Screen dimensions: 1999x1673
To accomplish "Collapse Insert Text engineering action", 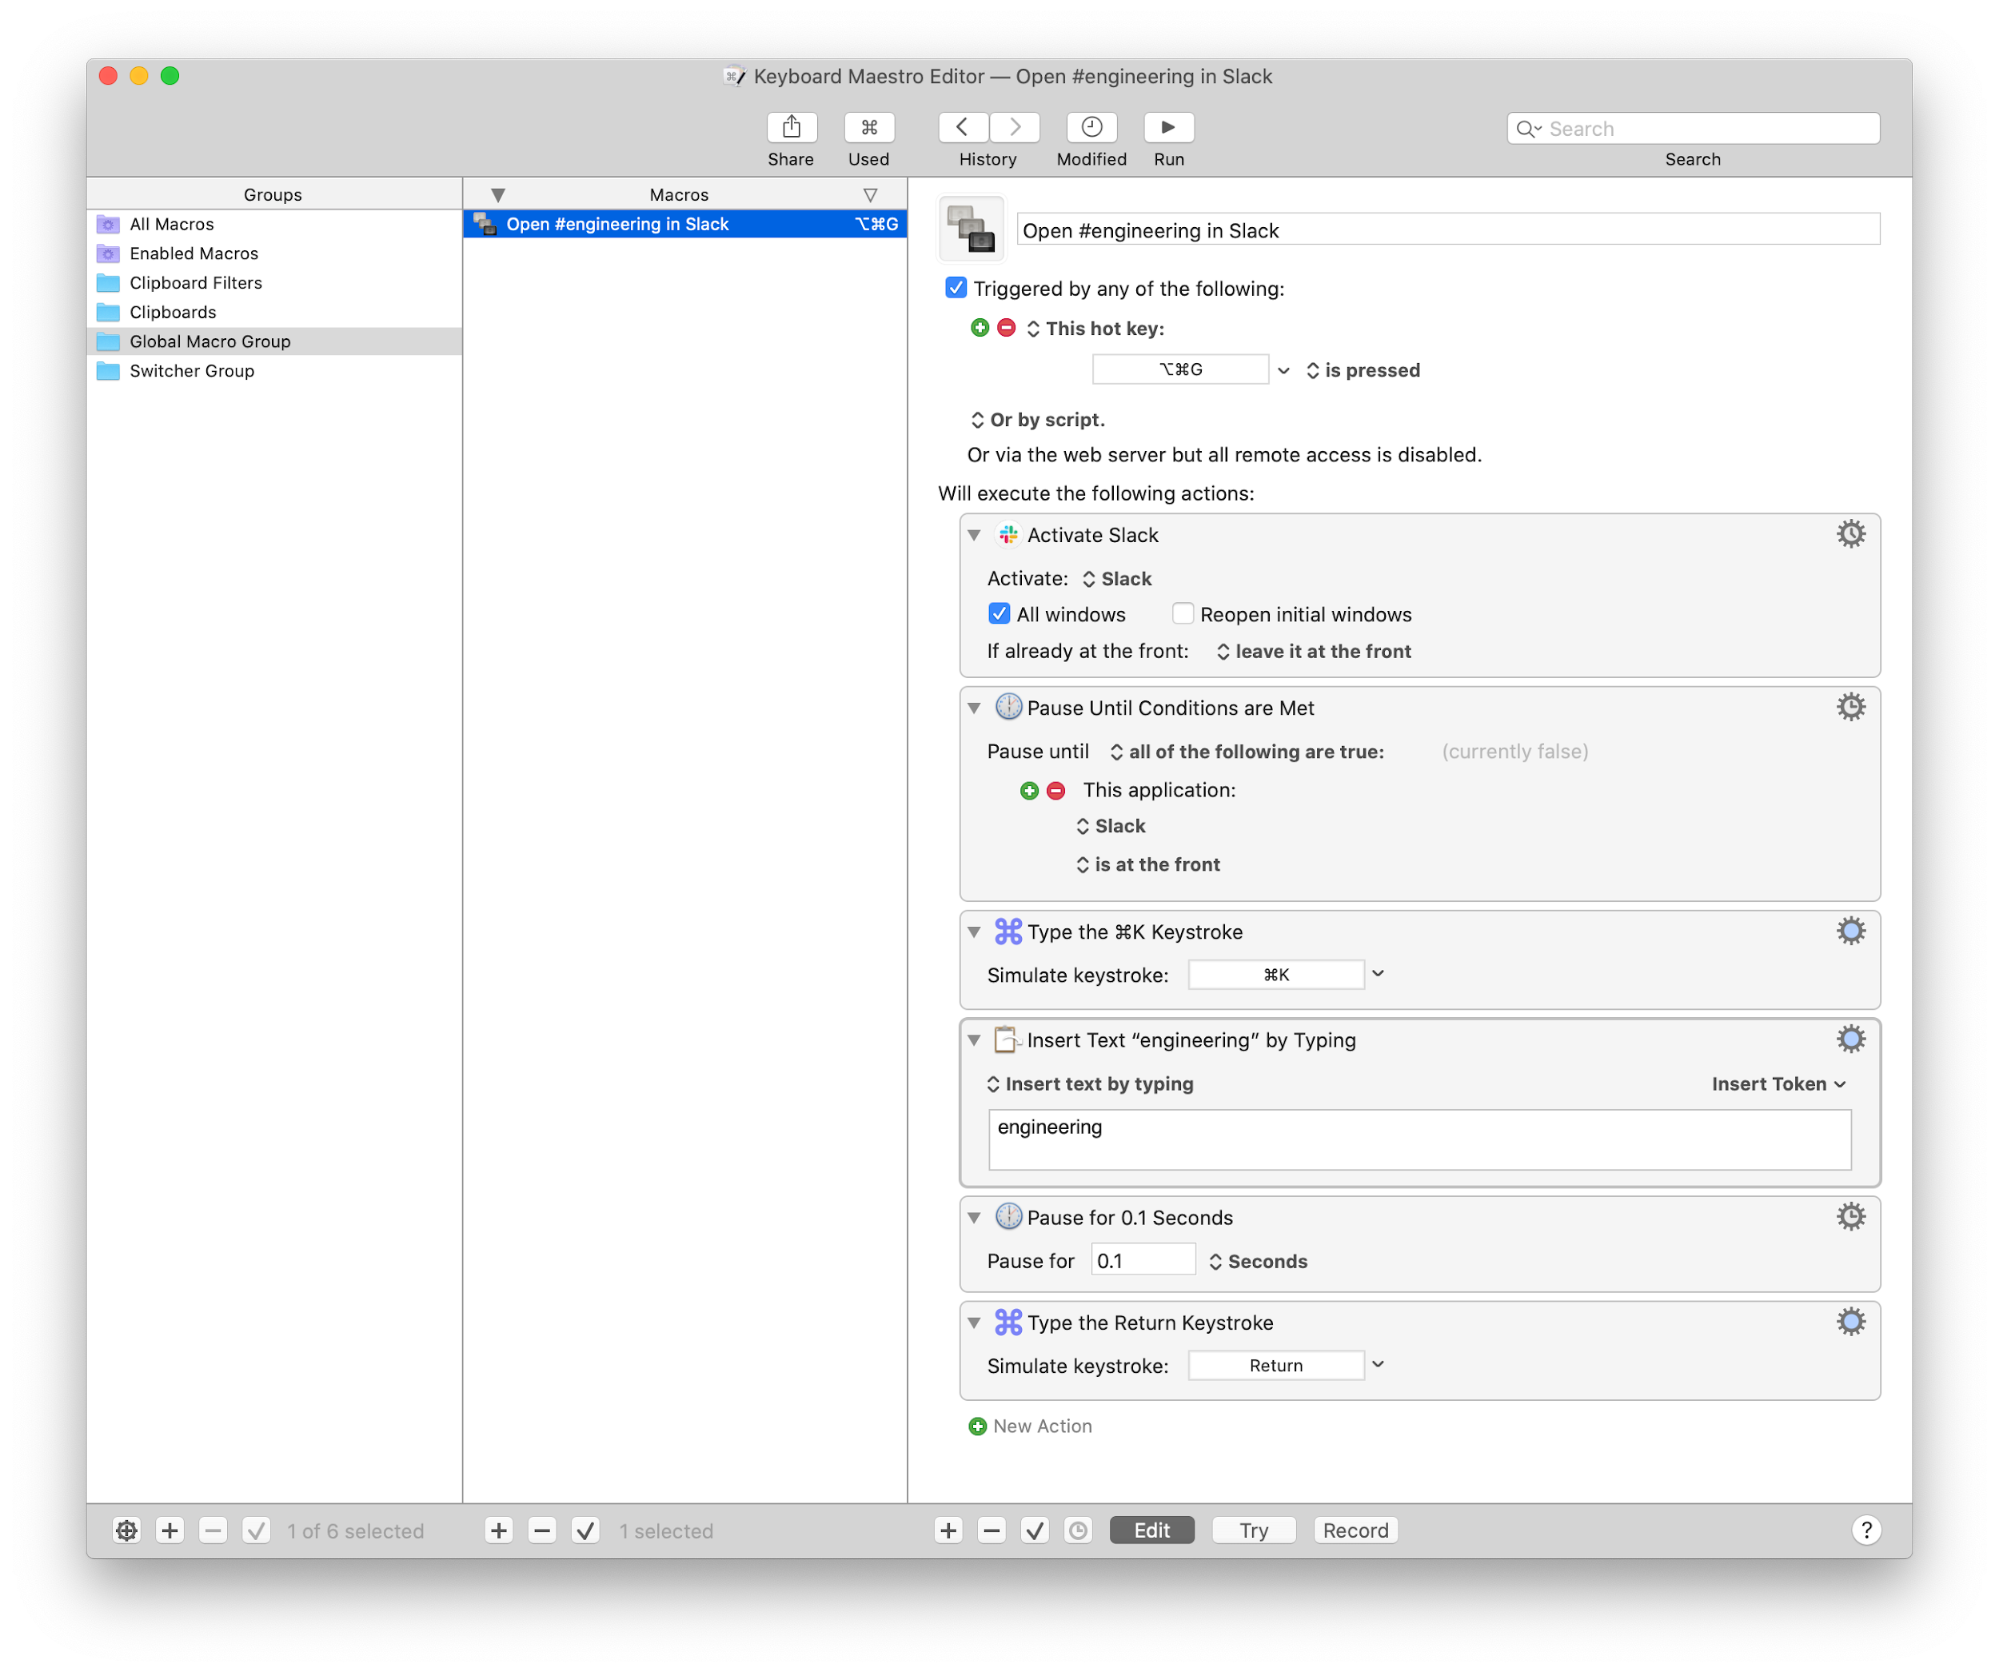I will tap(974, 1040).
